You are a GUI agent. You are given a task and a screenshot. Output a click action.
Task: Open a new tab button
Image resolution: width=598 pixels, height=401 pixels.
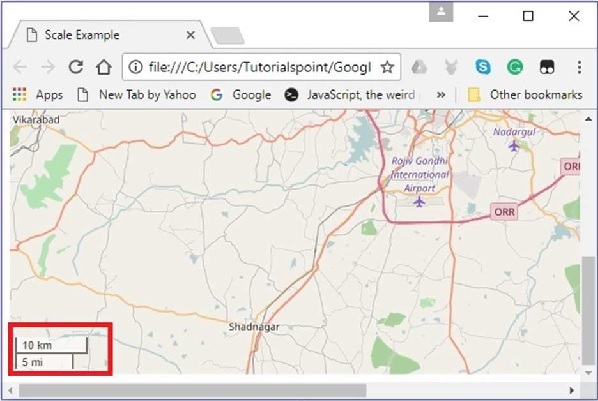coord(228,35)
